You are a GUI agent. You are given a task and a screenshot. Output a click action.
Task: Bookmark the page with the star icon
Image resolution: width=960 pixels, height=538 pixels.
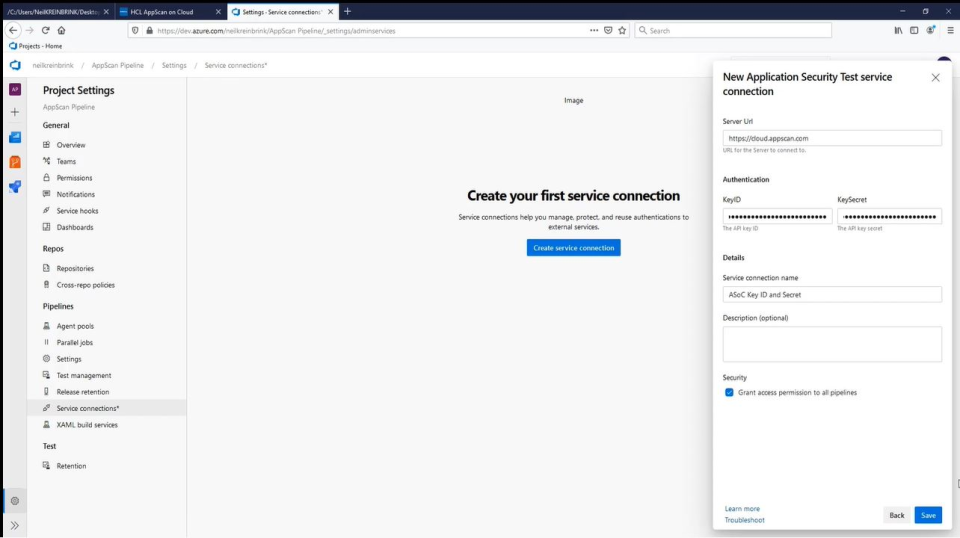[x=622, y=30]
